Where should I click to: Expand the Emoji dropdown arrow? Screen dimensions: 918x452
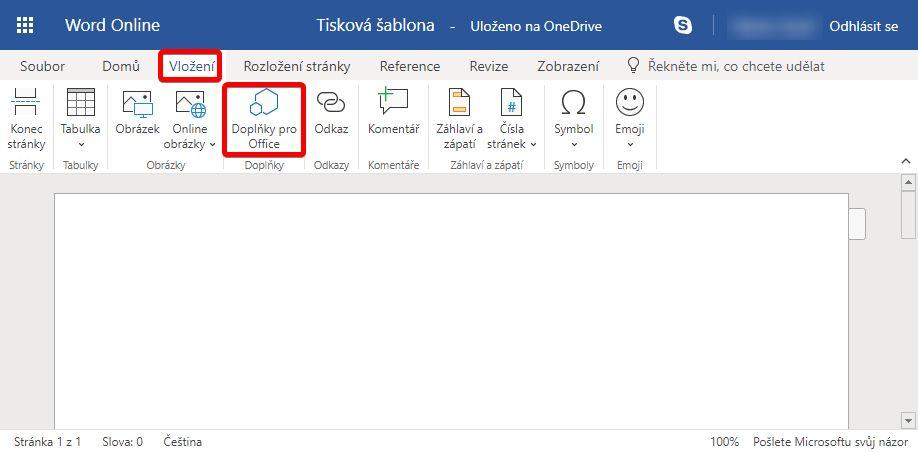pyautogui.click(x=630, y=144)
